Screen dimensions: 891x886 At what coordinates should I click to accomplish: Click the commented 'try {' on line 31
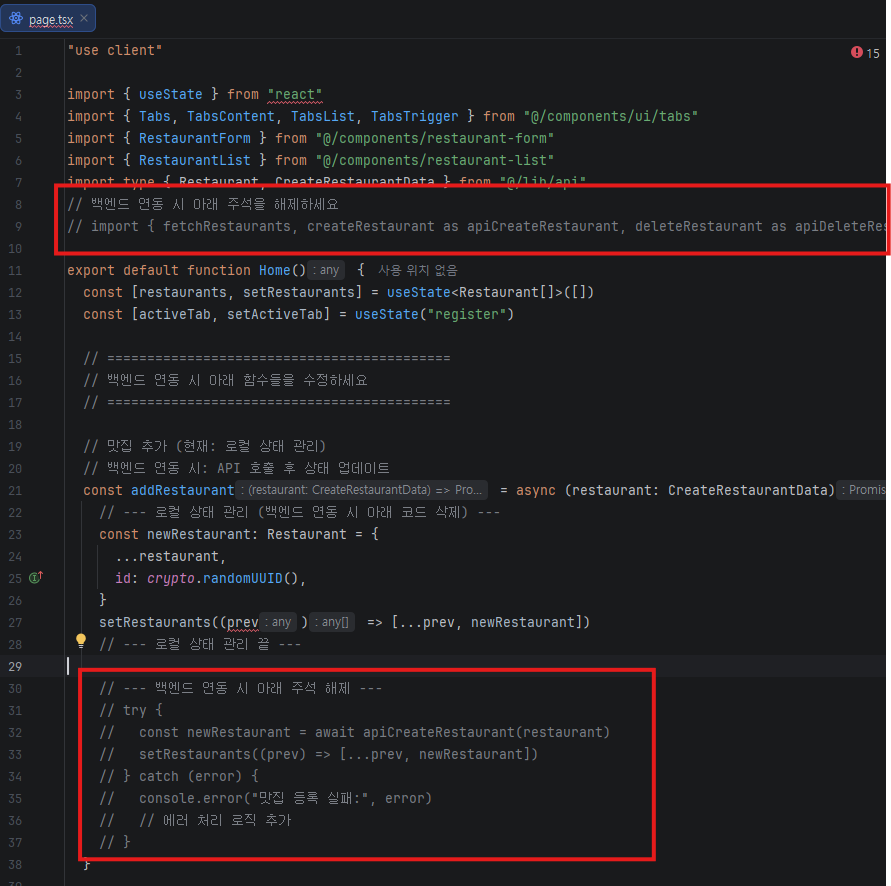point(131,710)
